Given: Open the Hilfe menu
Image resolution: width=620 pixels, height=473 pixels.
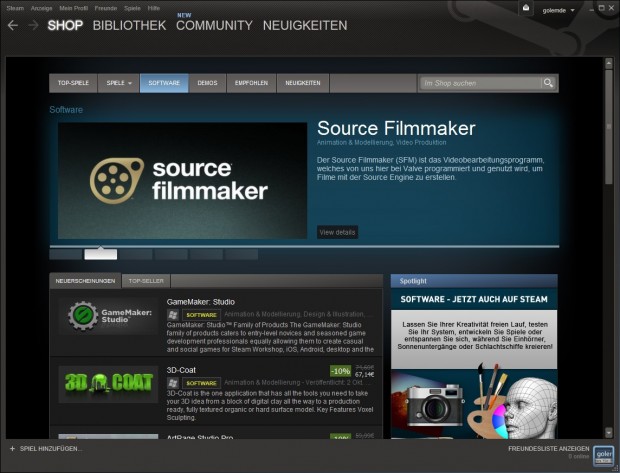Looking at the screenshot, I should [154, 8].
